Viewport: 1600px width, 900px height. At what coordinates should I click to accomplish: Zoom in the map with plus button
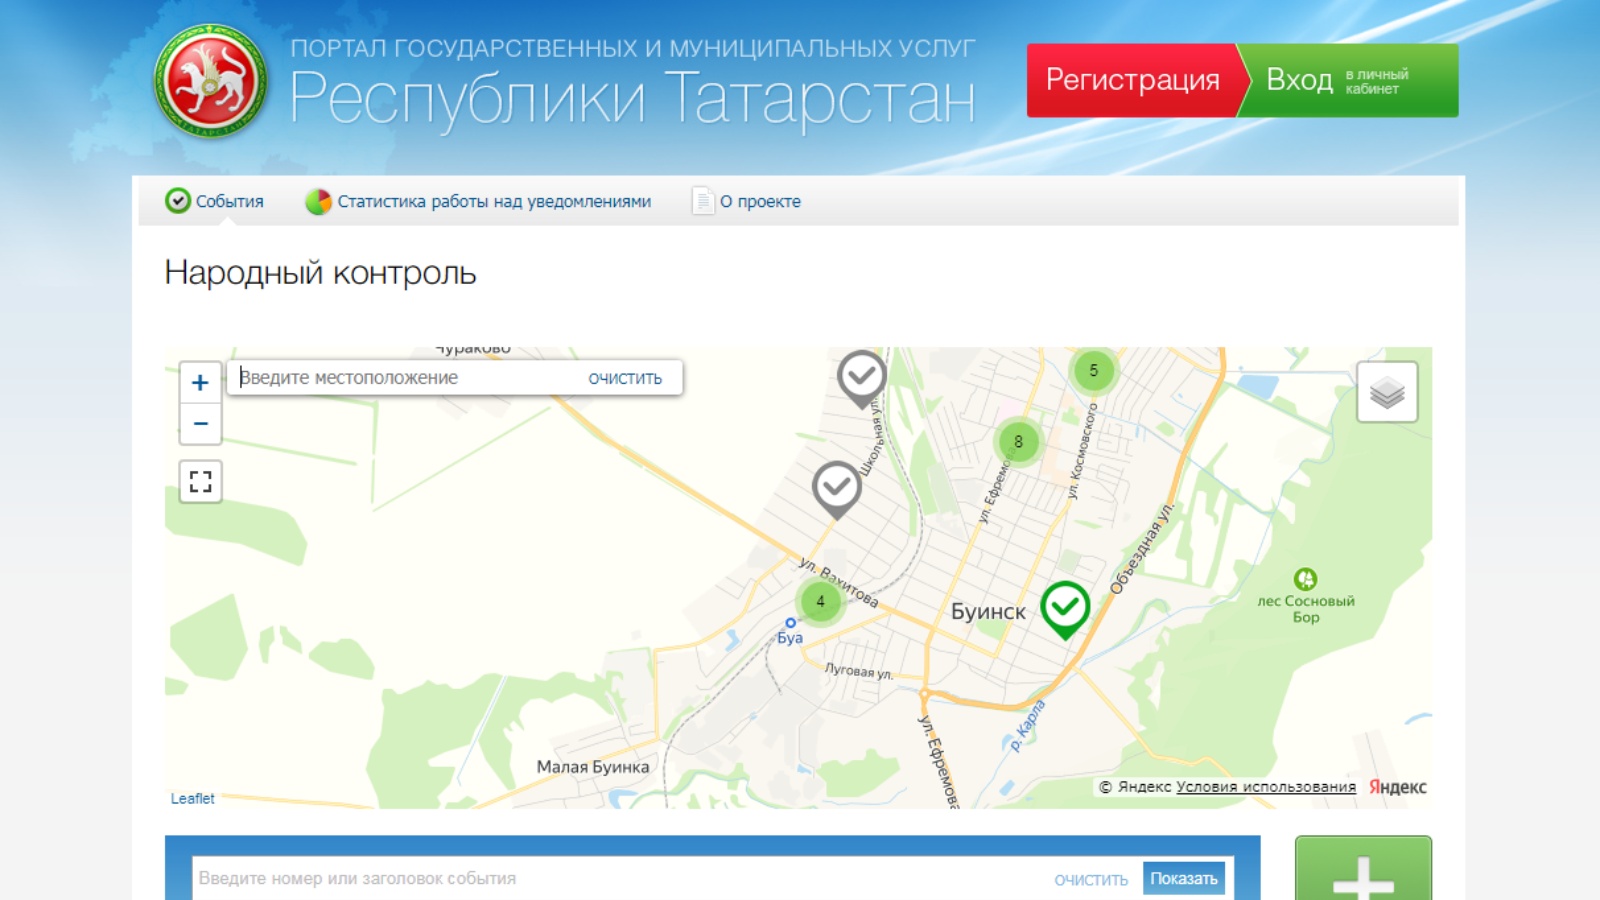pos(200,383)
